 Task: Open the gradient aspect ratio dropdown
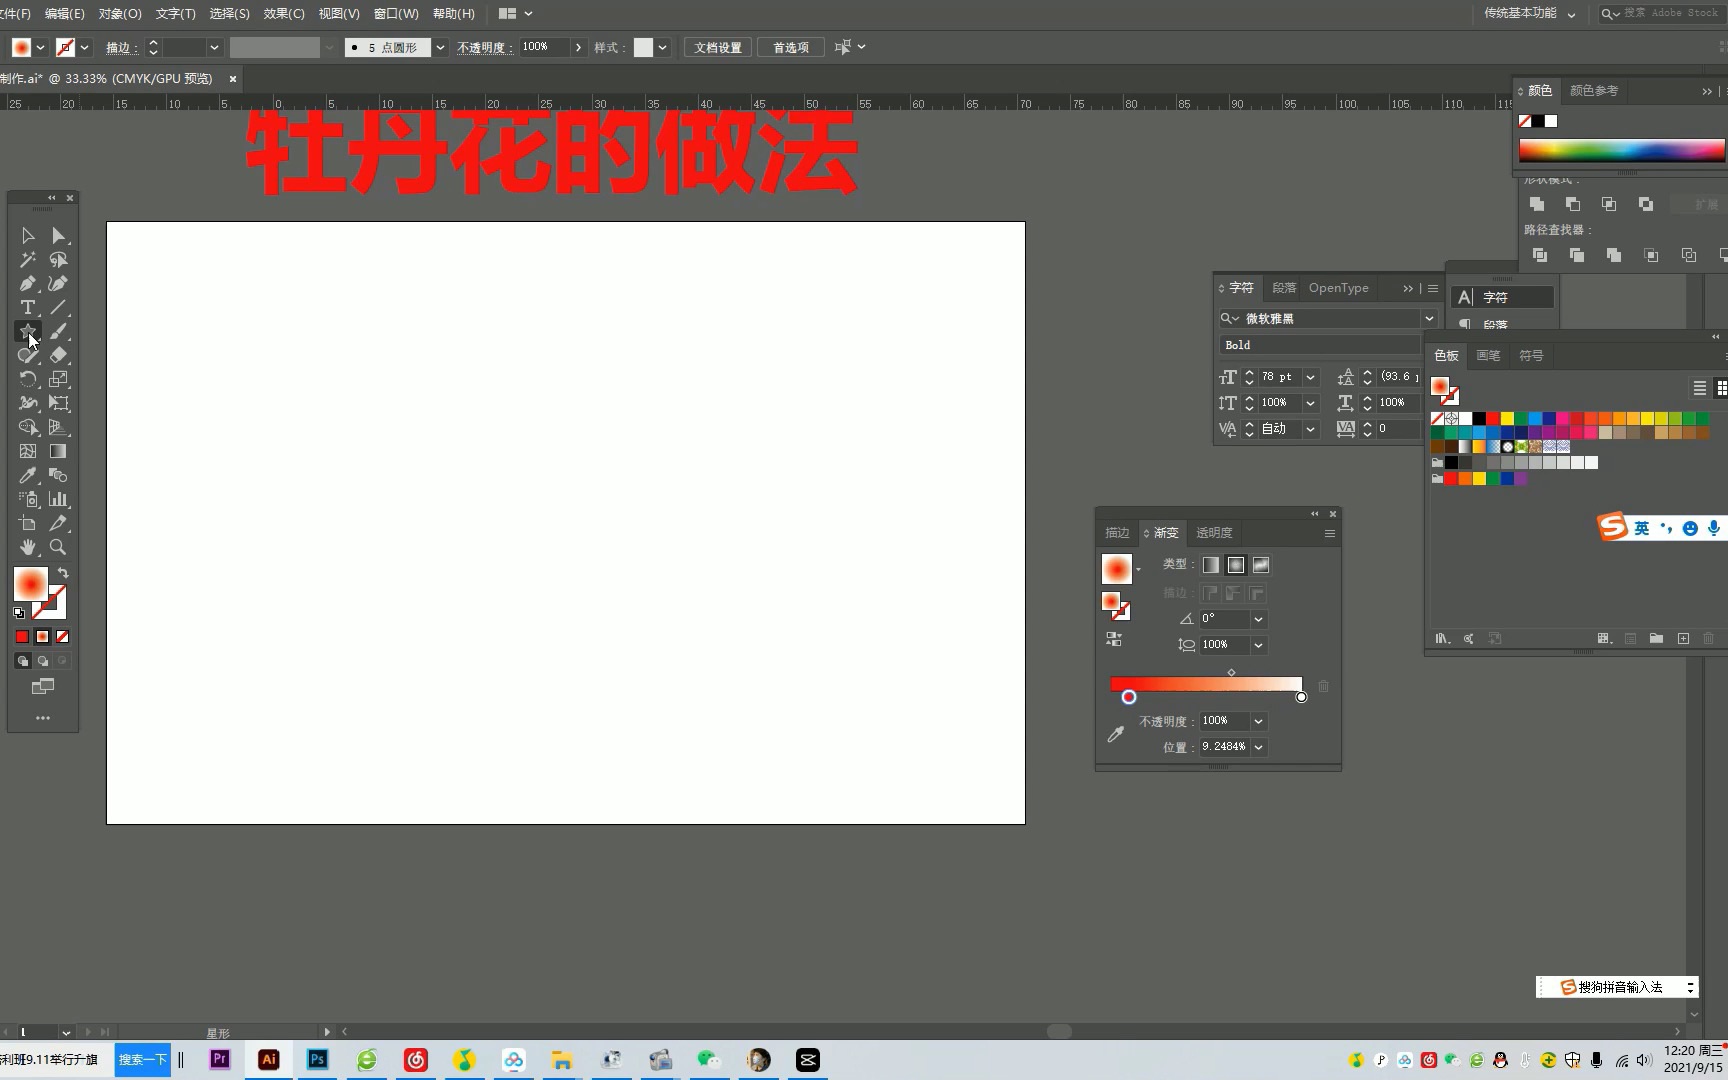1259,645
